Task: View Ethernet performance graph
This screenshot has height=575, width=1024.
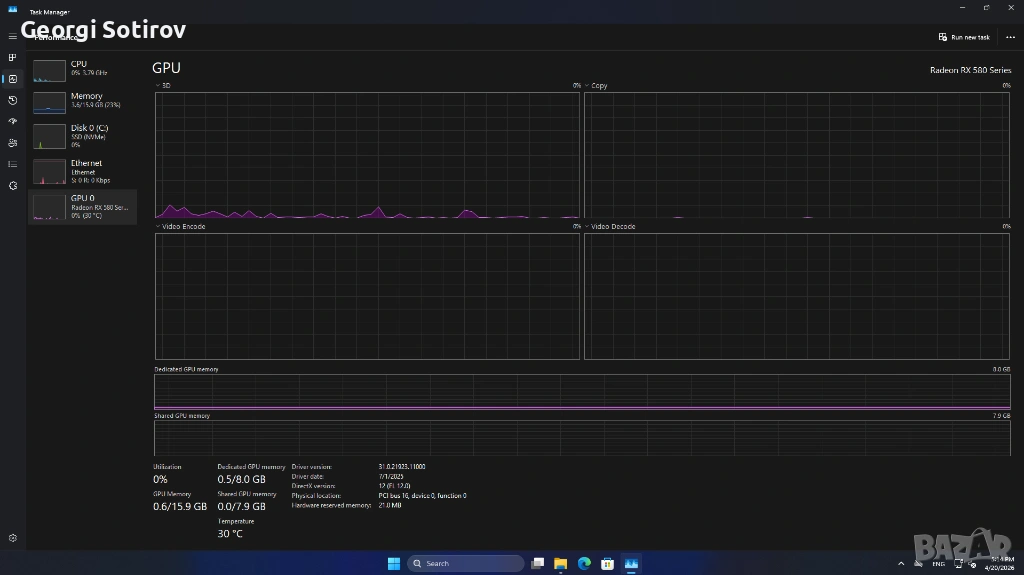Action: coord(82,171)
